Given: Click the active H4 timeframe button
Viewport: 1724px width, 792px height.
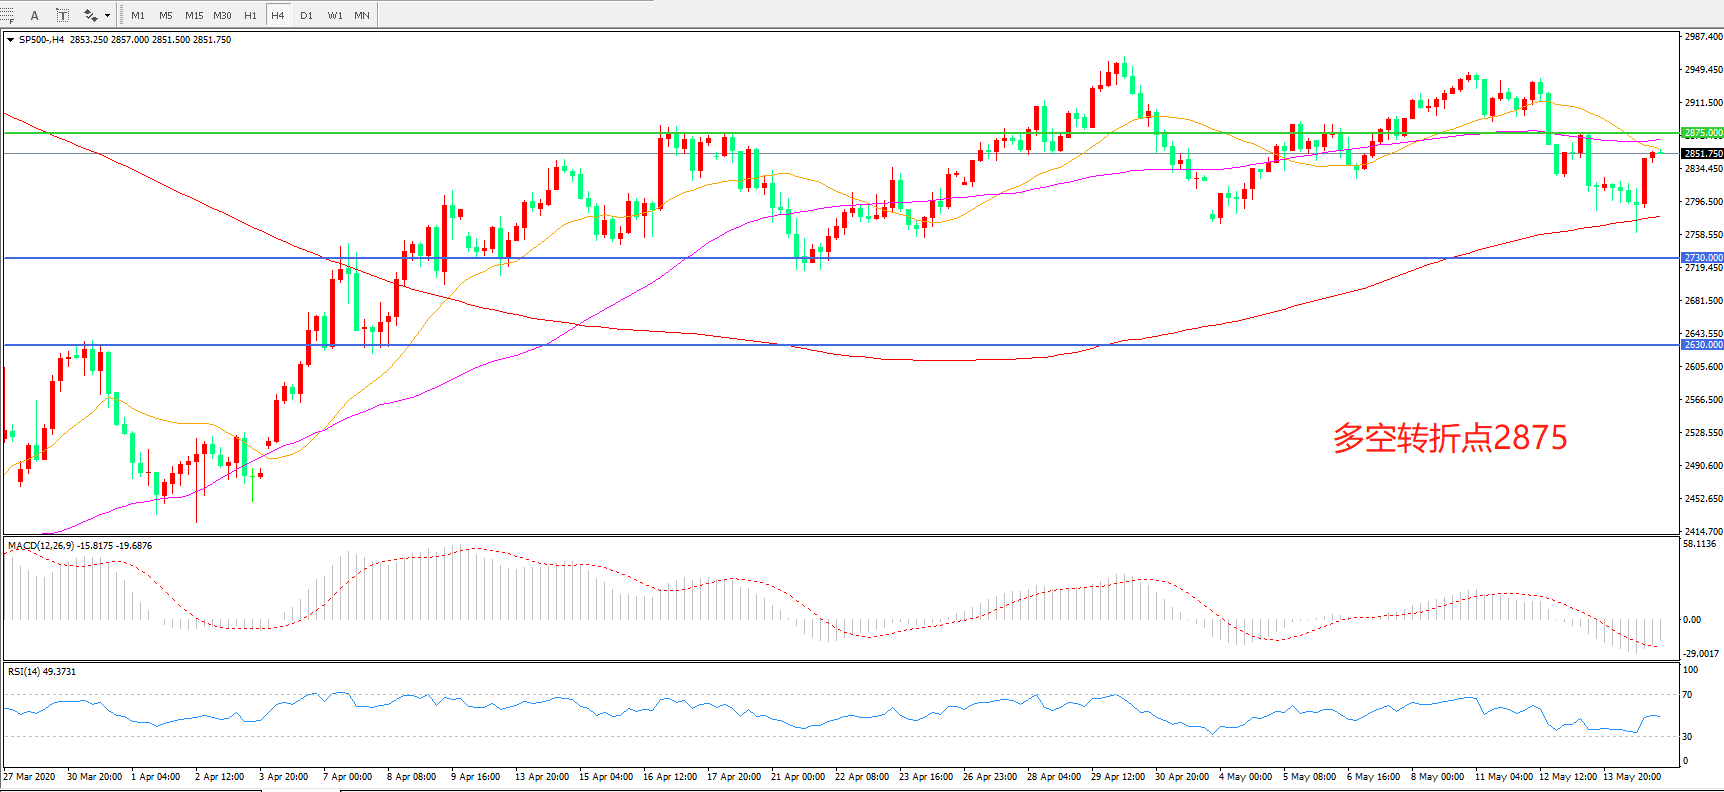Looking at the screenshot, I should pos(278,15).
